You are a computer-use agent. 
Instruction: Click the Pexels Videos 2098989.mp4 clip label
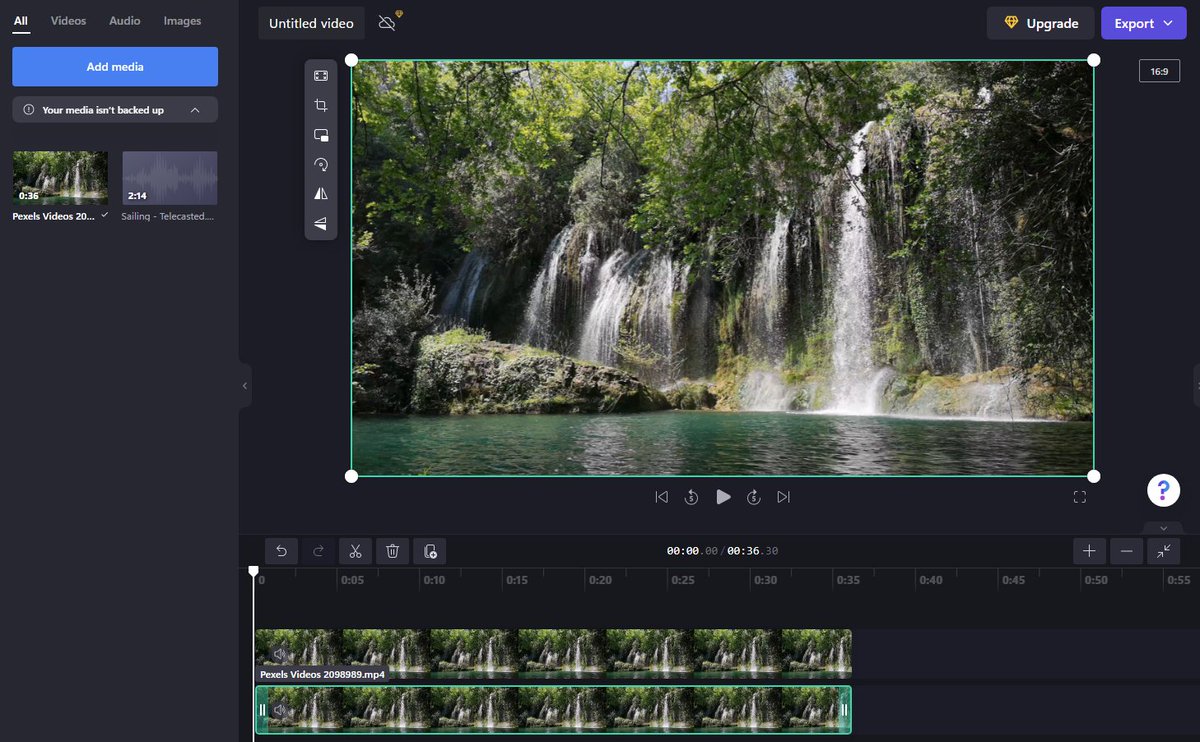pos(322,675)
